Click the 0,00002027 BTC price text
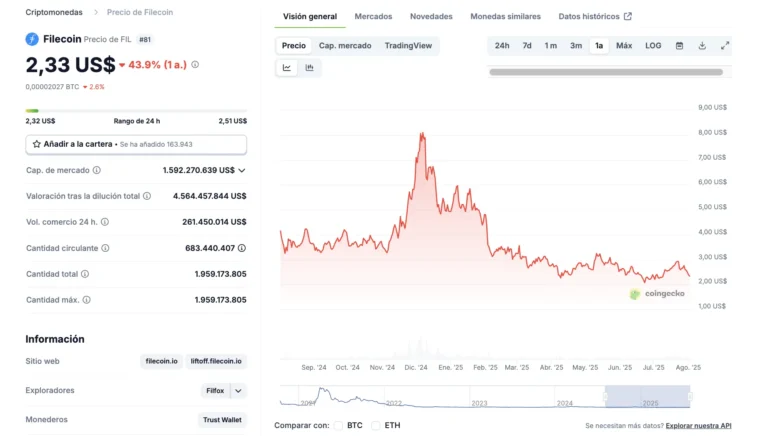Viewport: 768px width, 436px height. click(x=52, y=87)
